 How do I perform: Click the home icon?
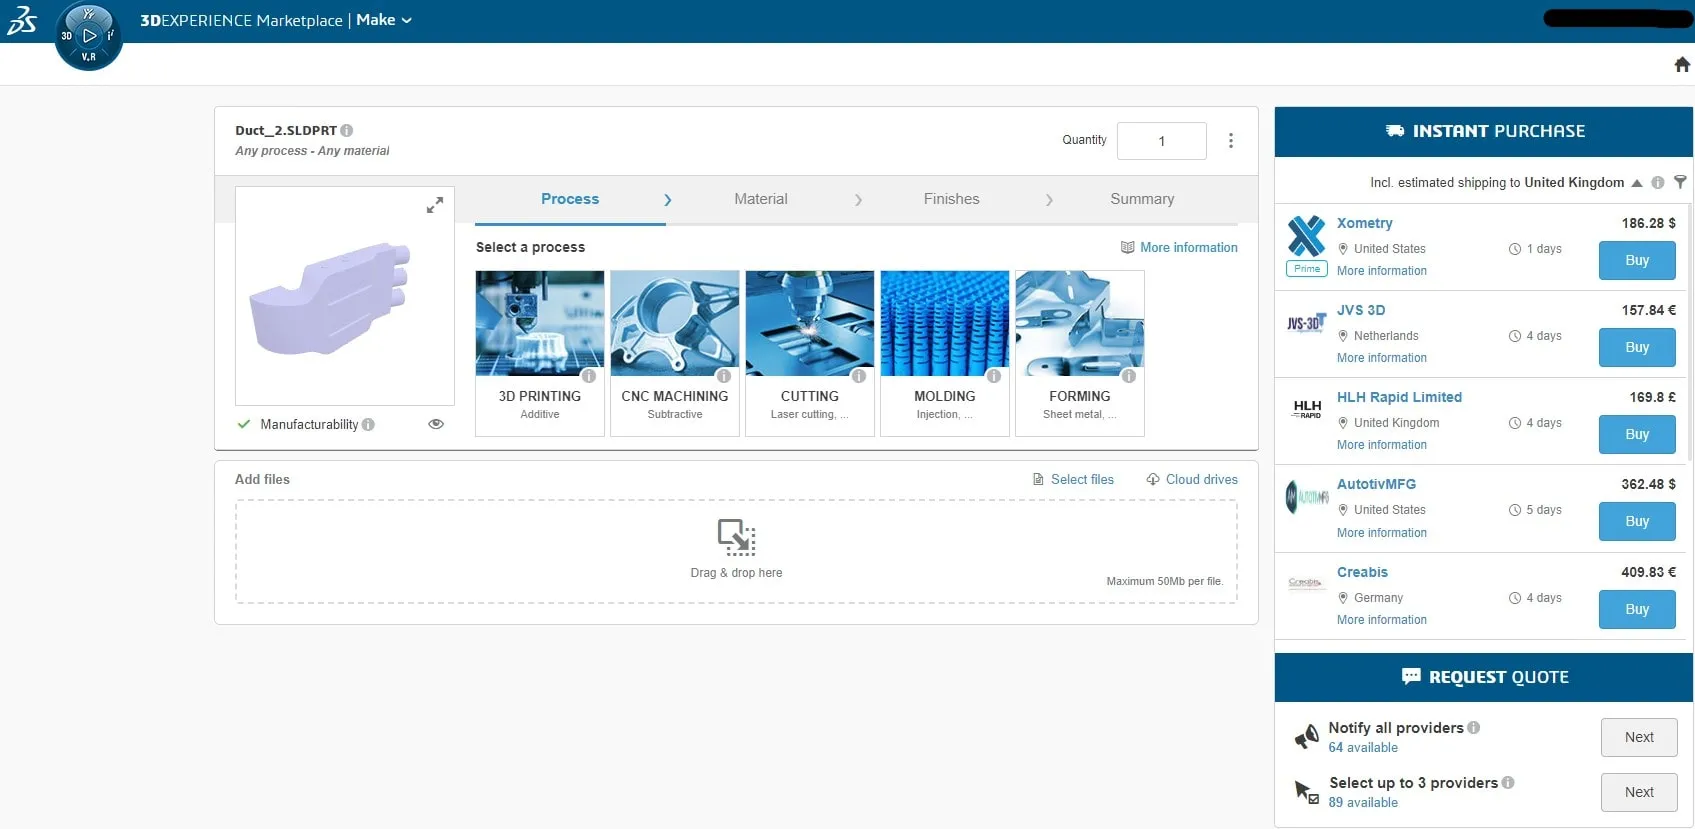point(1682,65)
